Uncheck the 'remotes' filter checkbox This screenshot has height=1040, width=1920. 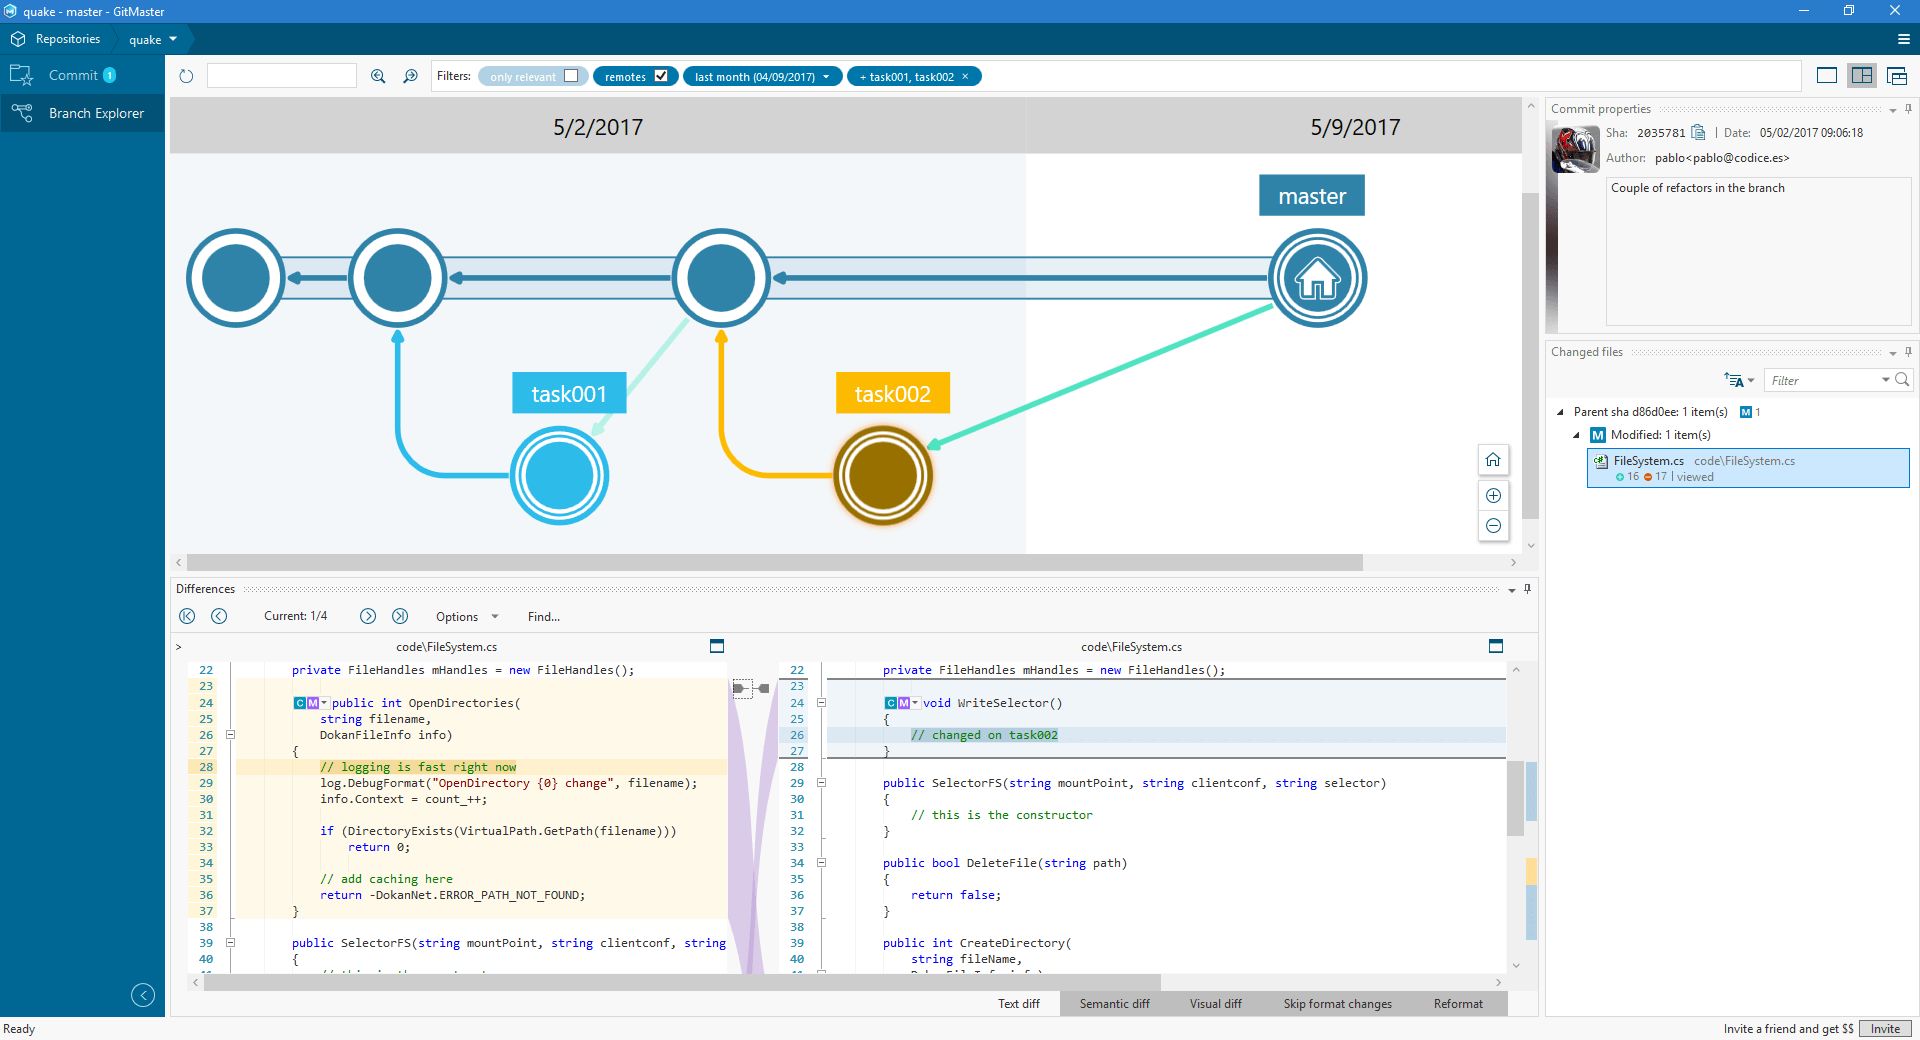[661, 76]
